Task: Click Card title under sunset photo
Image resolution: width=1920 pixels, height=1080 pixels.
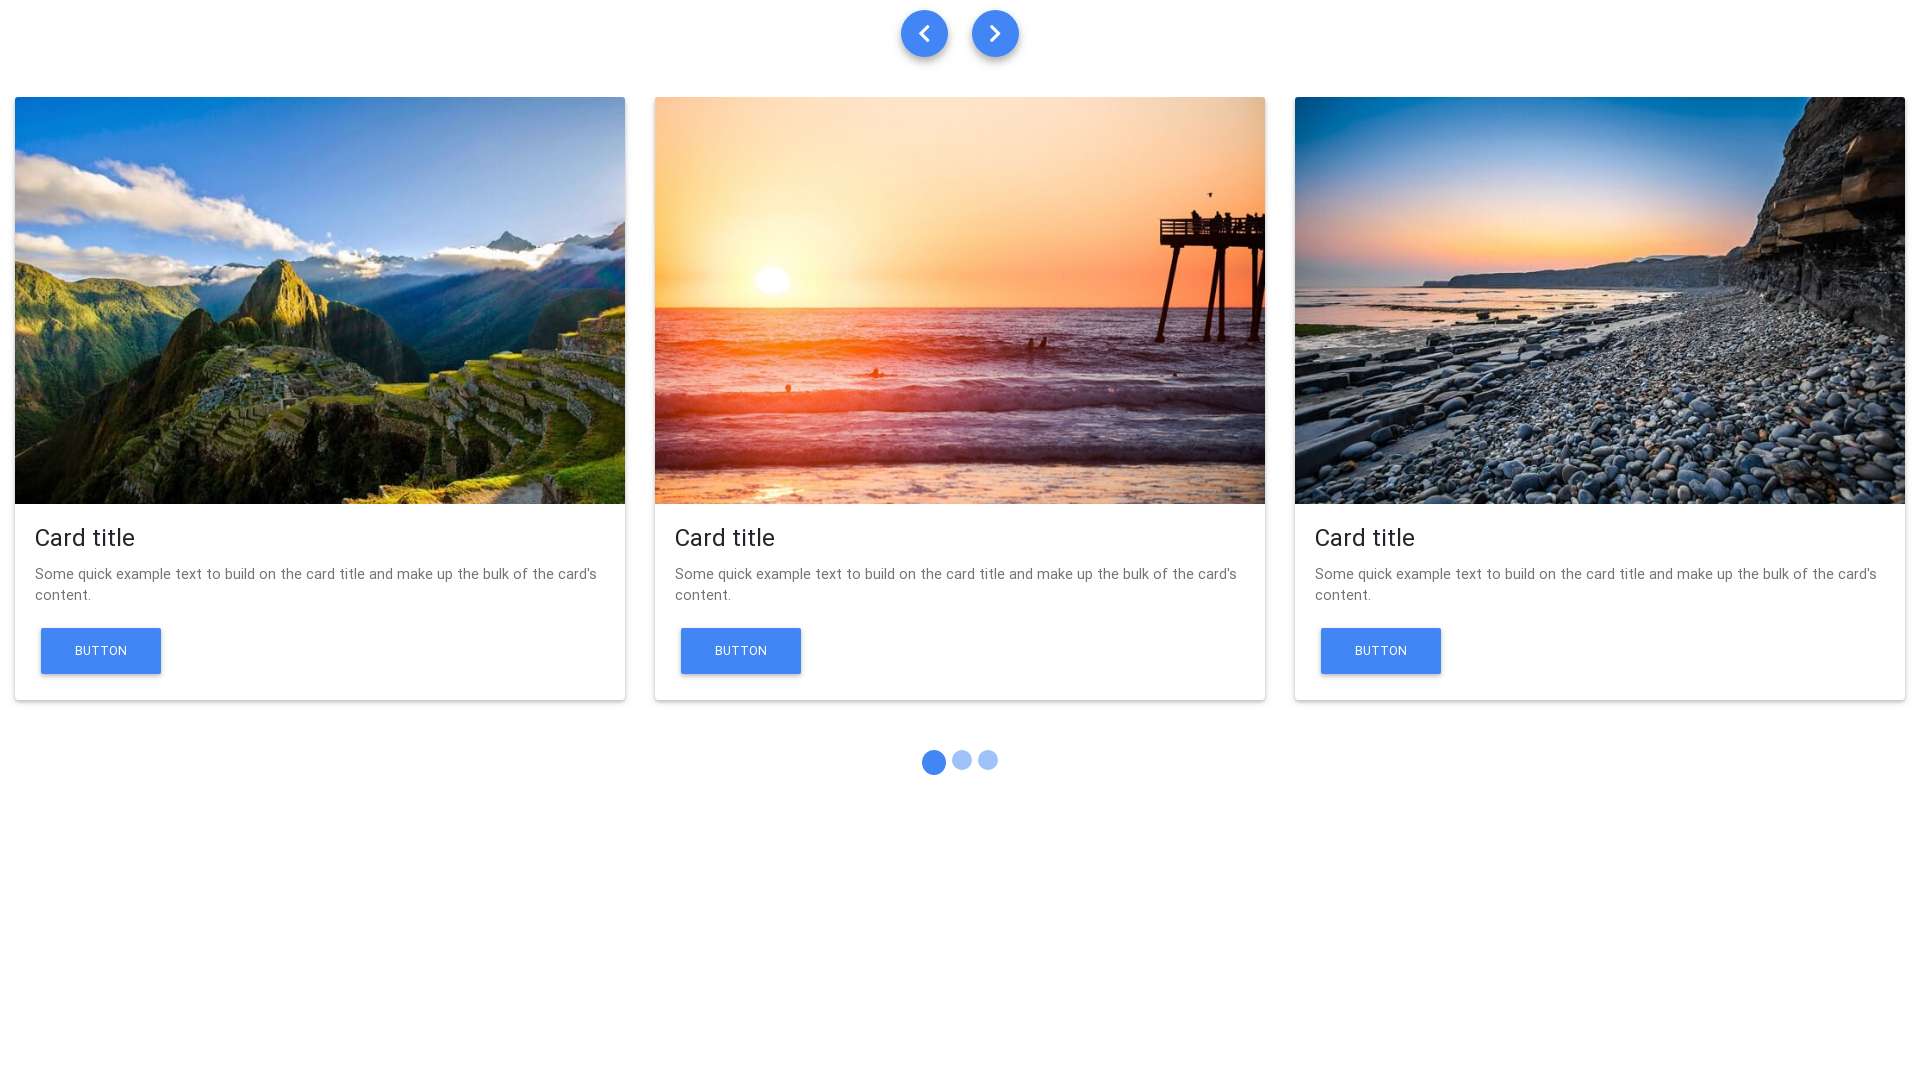Action: pos(725,538)
